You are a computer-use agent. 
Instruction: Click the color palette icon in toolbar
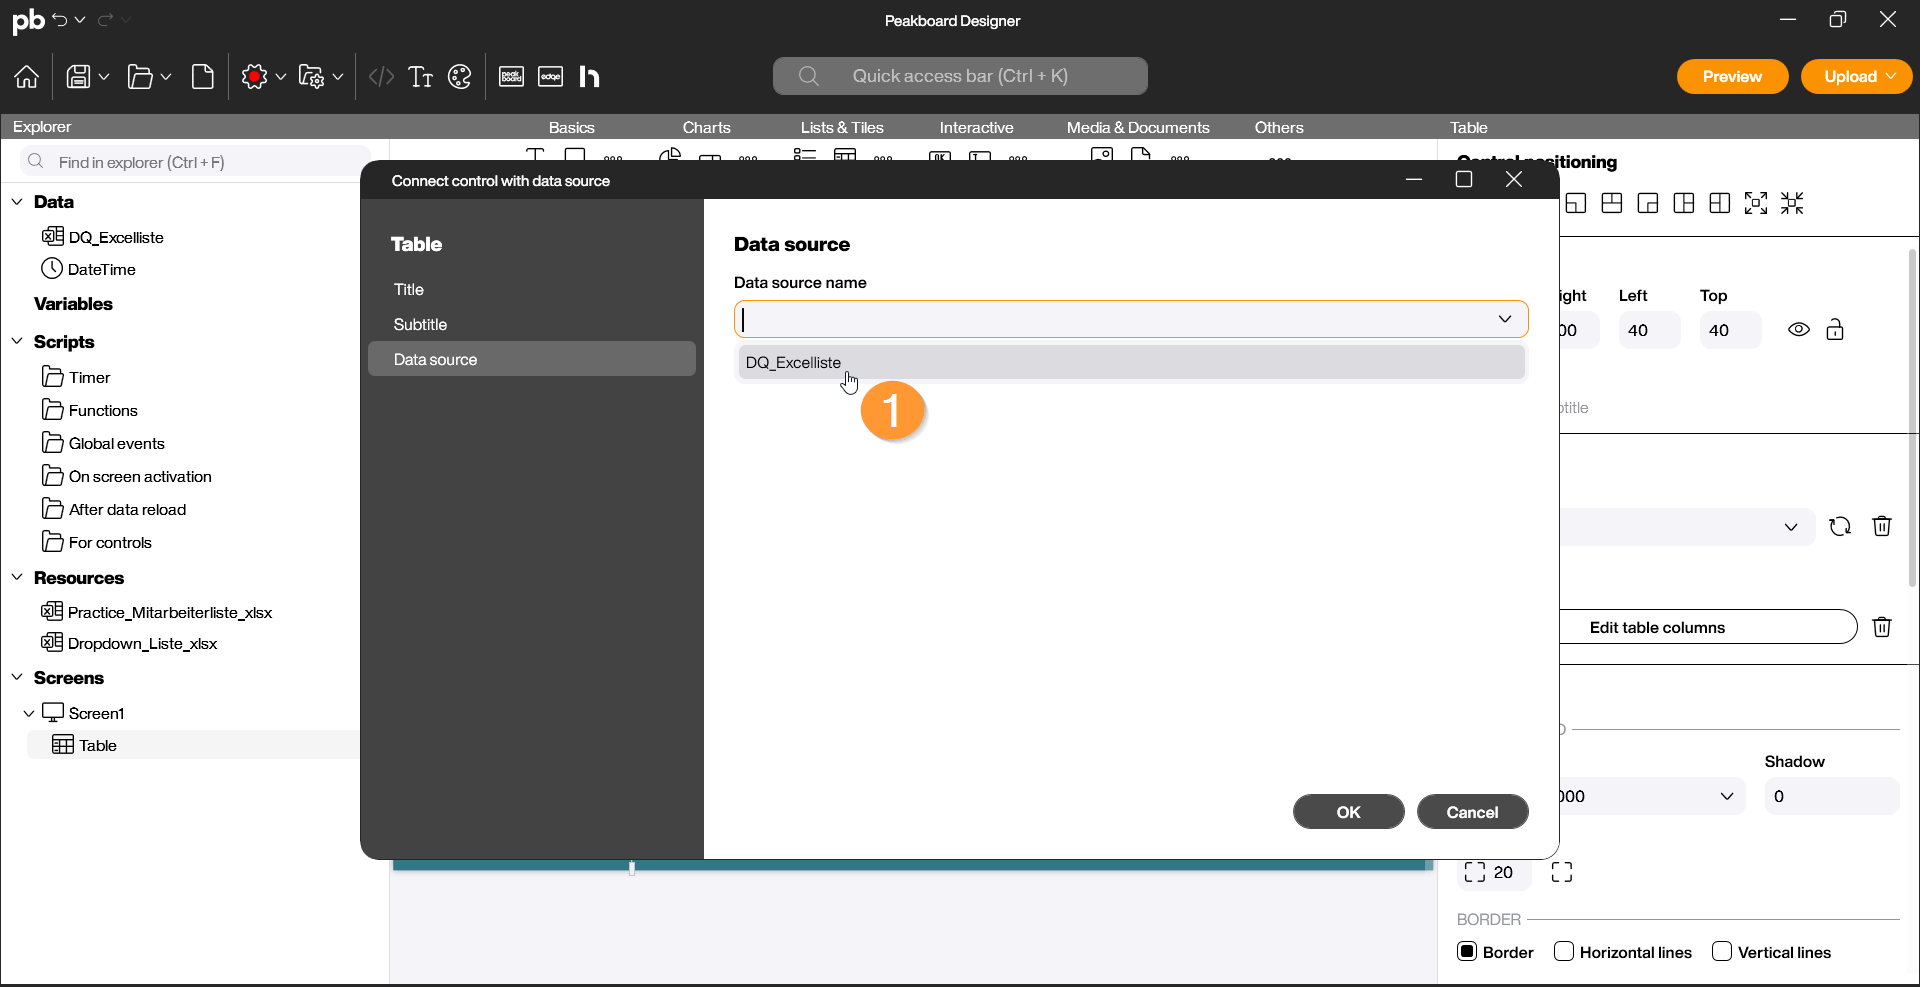(x=460, y=77)
